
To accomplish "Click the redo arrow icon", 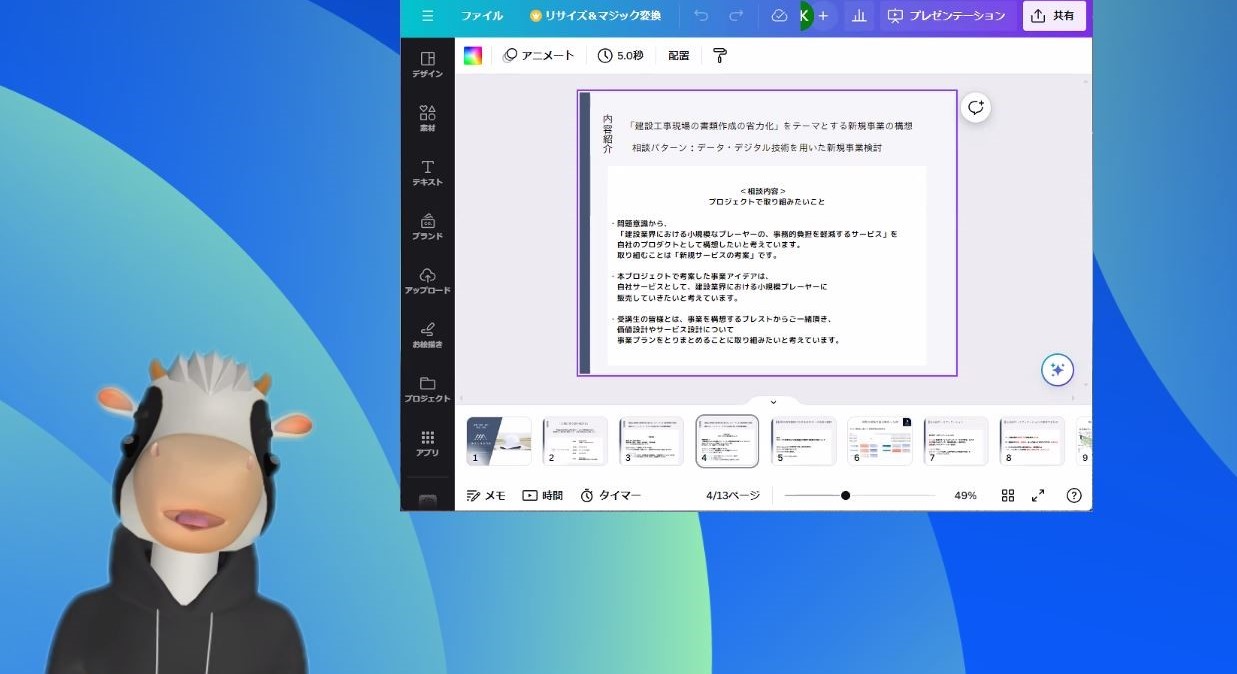I will 736,16.
